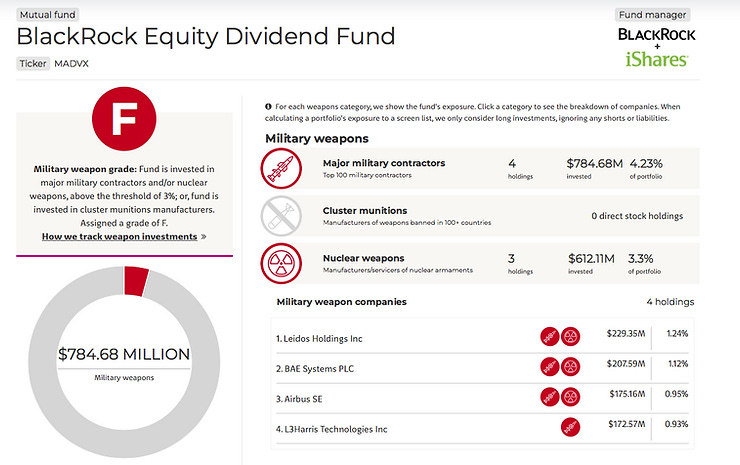This screenshot has width=740, height=465.
Task: Click the $784.68M invested amount
Action: (594, 164)
